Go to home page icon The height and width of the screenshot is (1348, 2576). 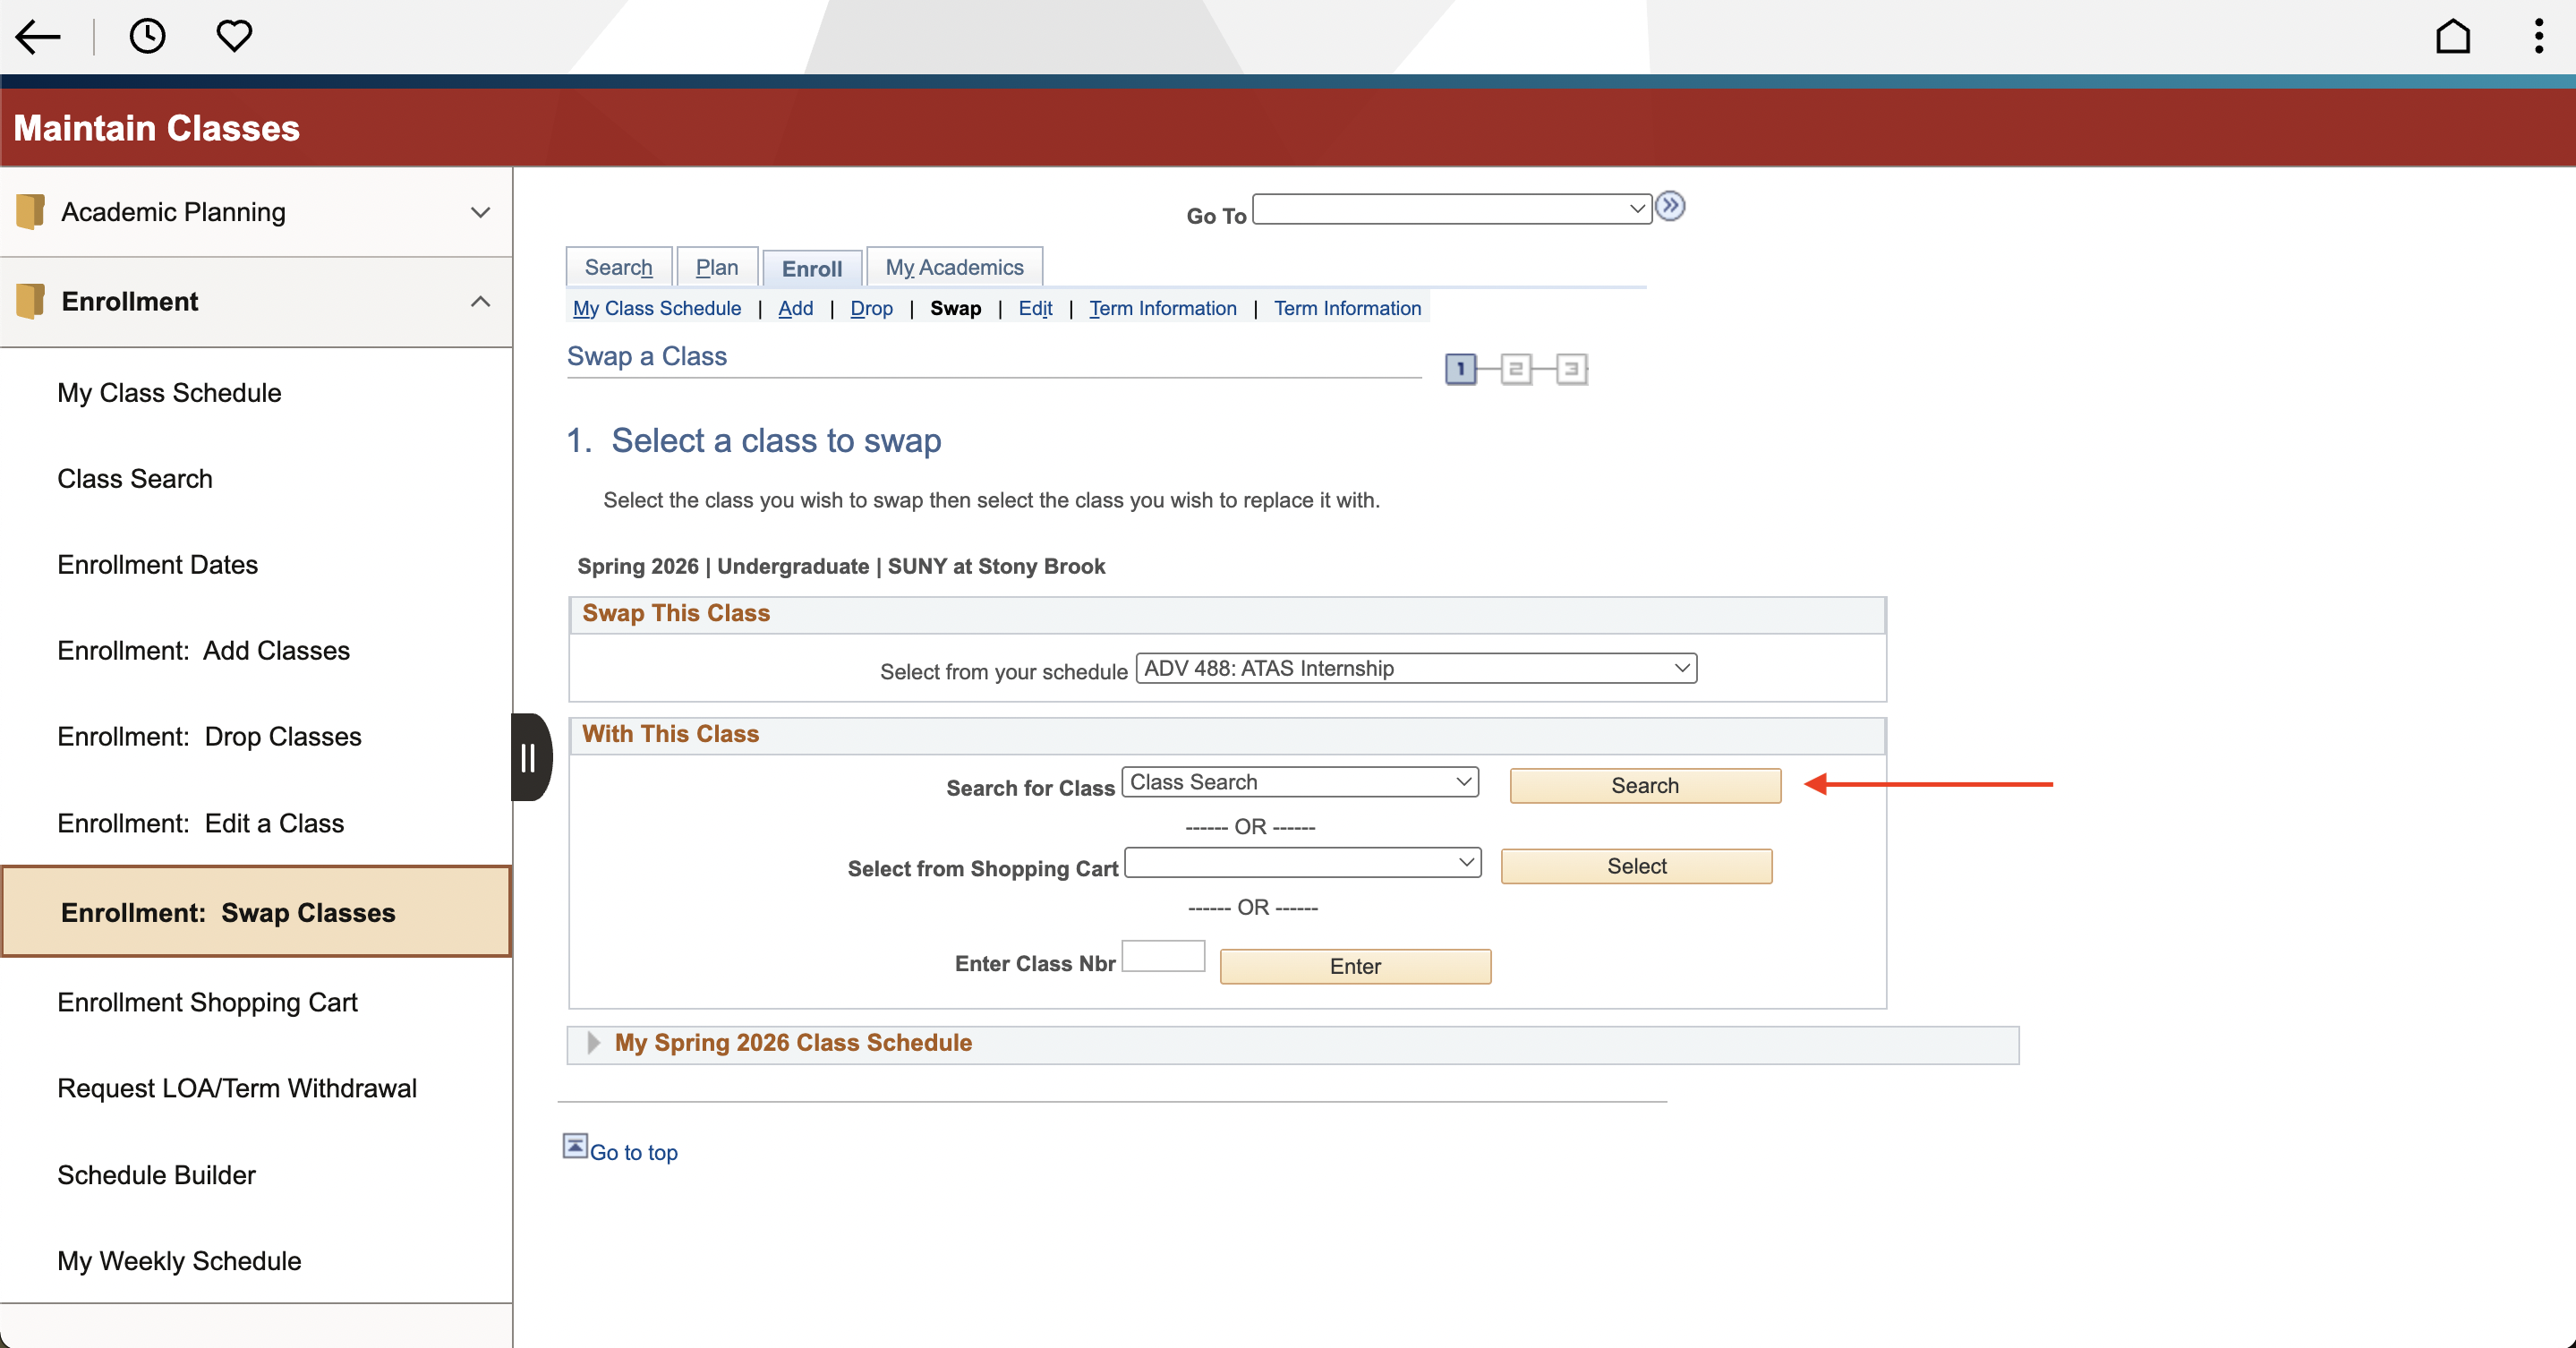tap(2452, 36)
